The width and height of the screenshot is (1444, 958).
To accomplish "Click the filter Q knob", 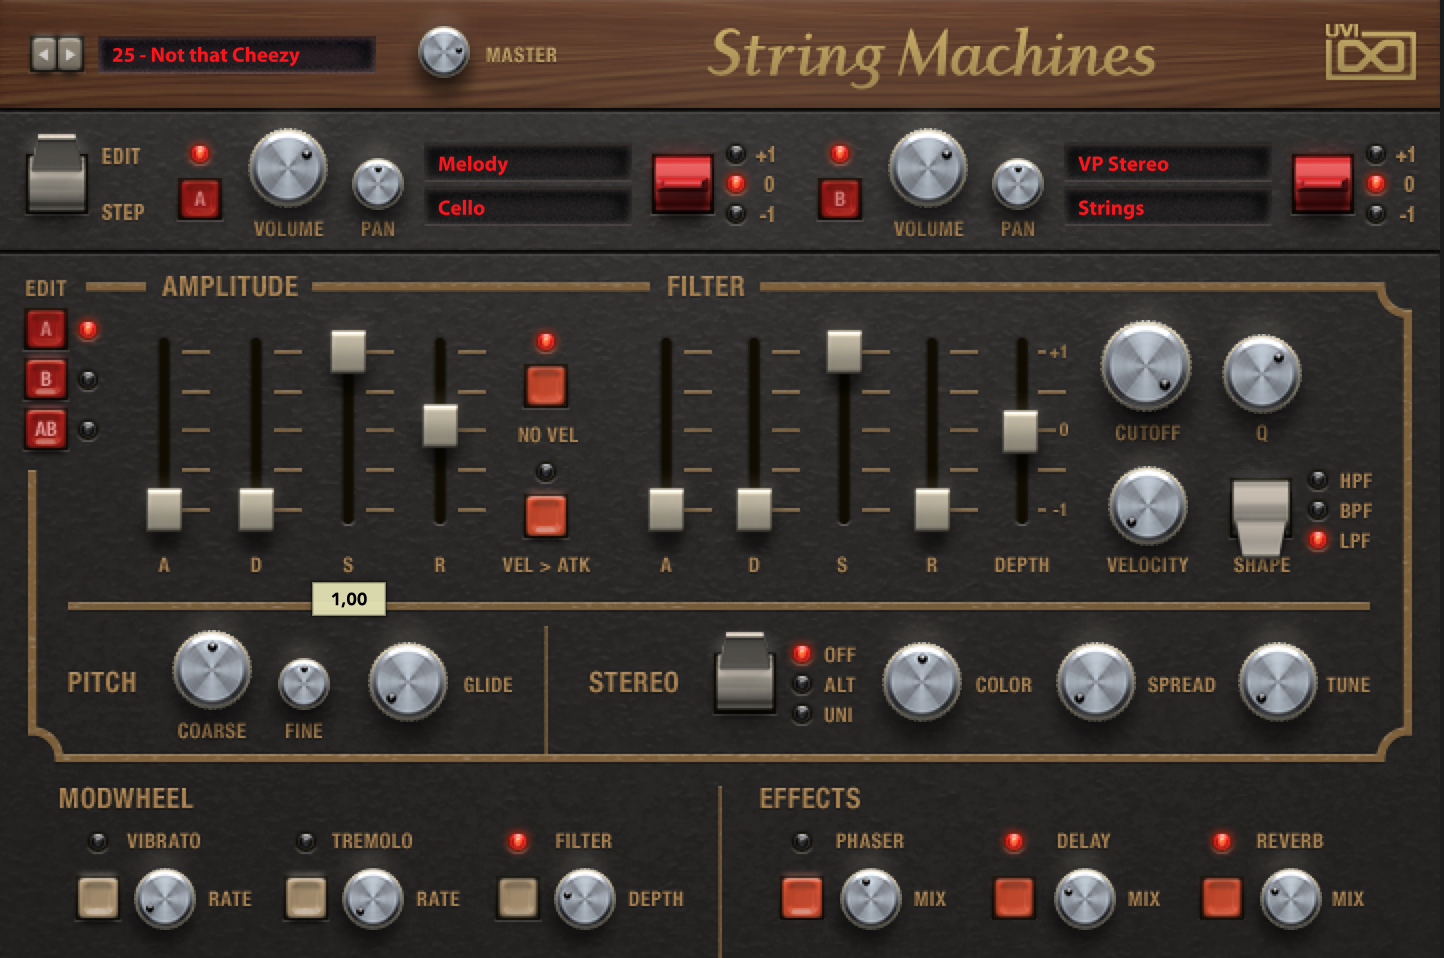I will (x=1262, y=374).
